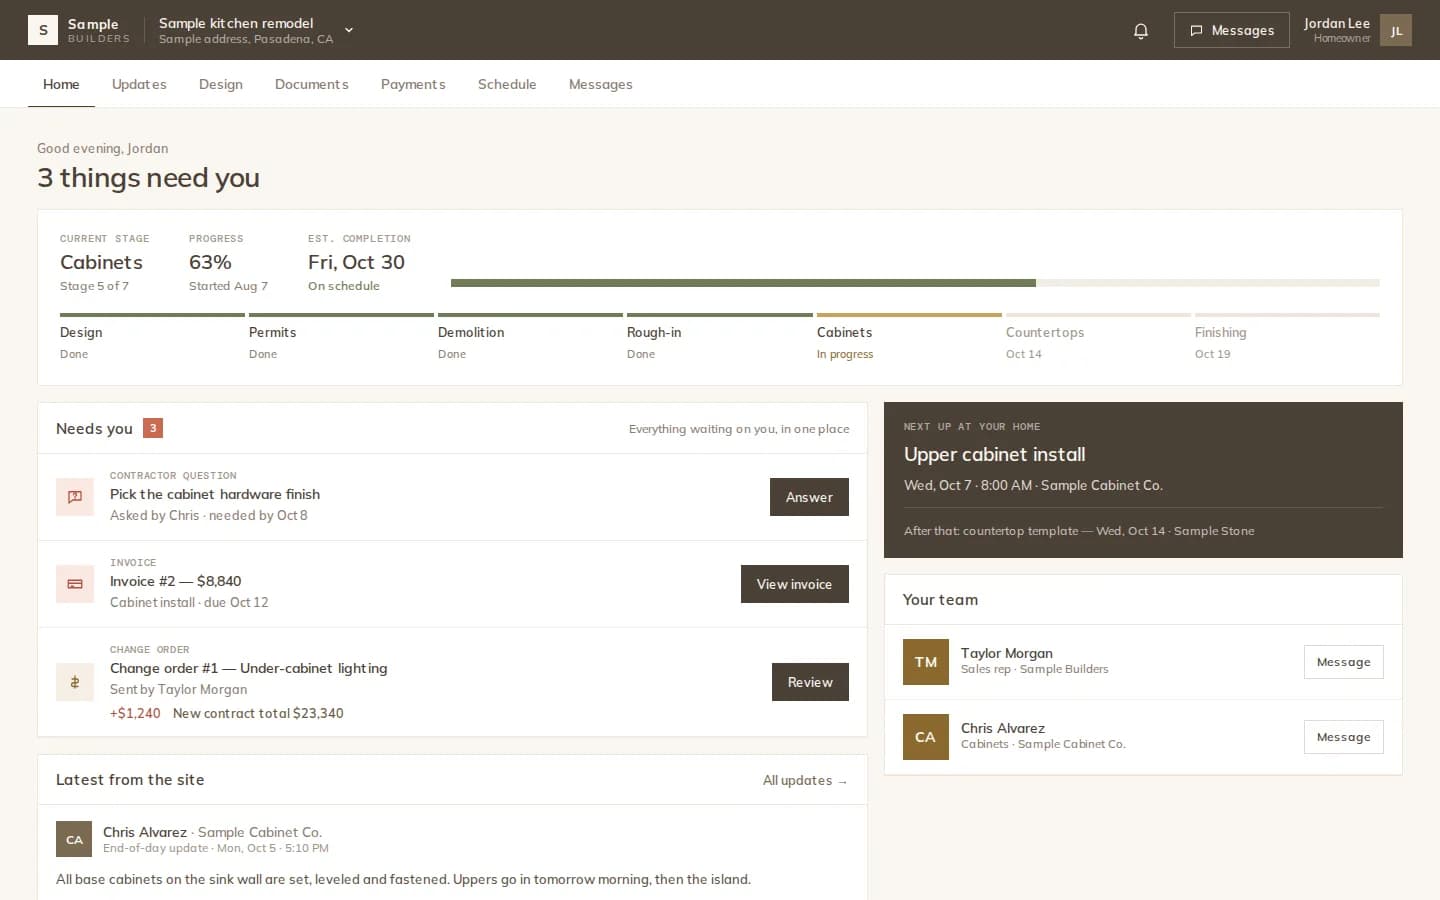Click Taylor Morgan's TM avatar
The image size is (1440, 900).
(926, 662)
